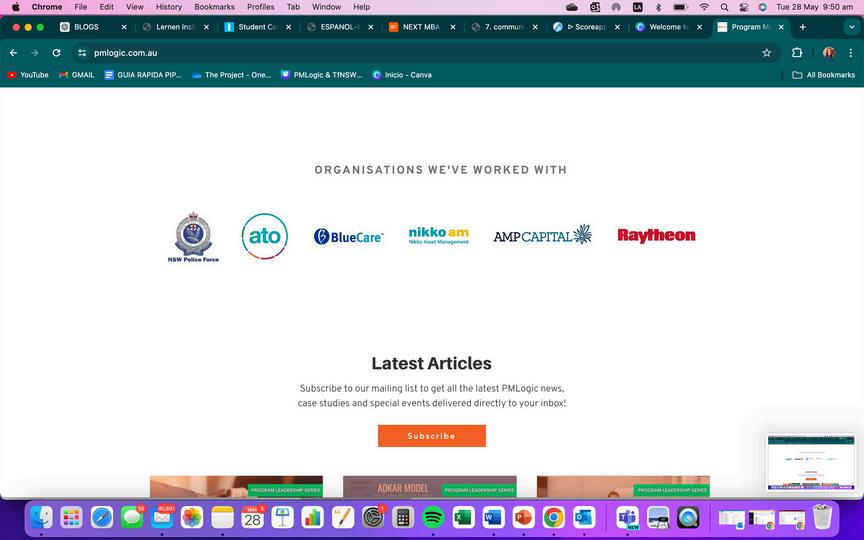Launch Excel from the dock
864x540 pixels.
click(x=463, y=517)
